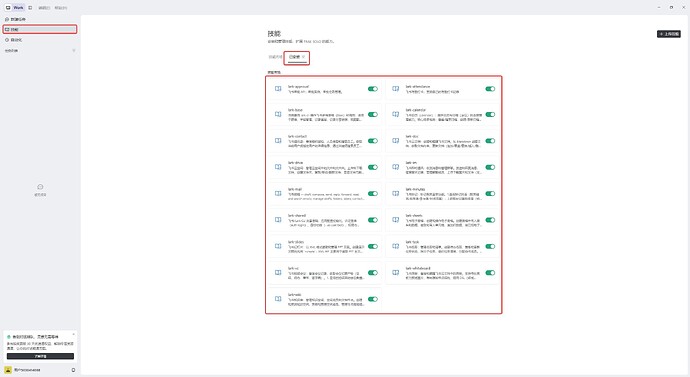Open the installed tab dropdown arrow
Viewport: 690px width, 377px height.
(x=303, y=57)
